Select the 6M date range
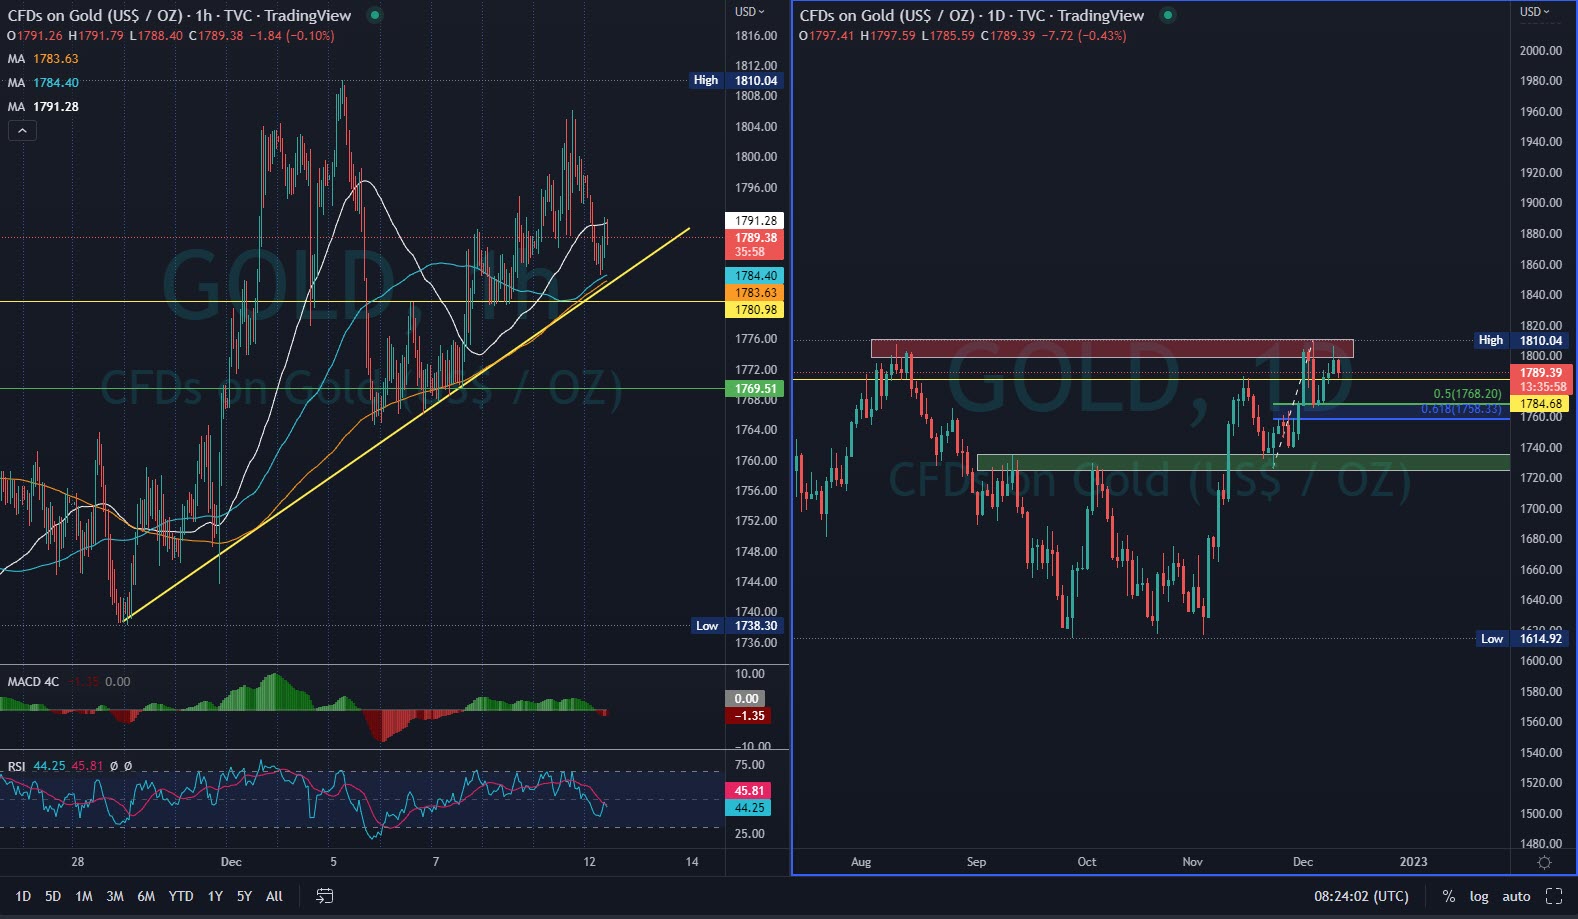This screenshot has width=1578, height=919. (x=146, y=896)
